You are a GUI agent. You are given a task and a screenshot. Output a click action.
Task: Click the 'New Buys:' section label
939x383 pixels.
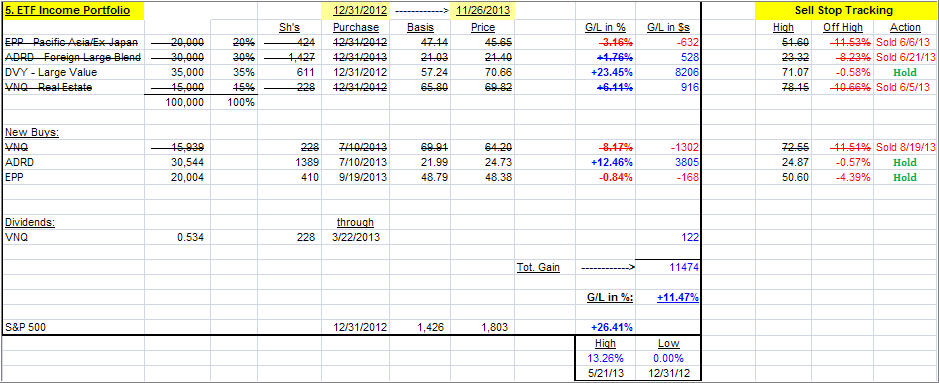click(32, 132)
